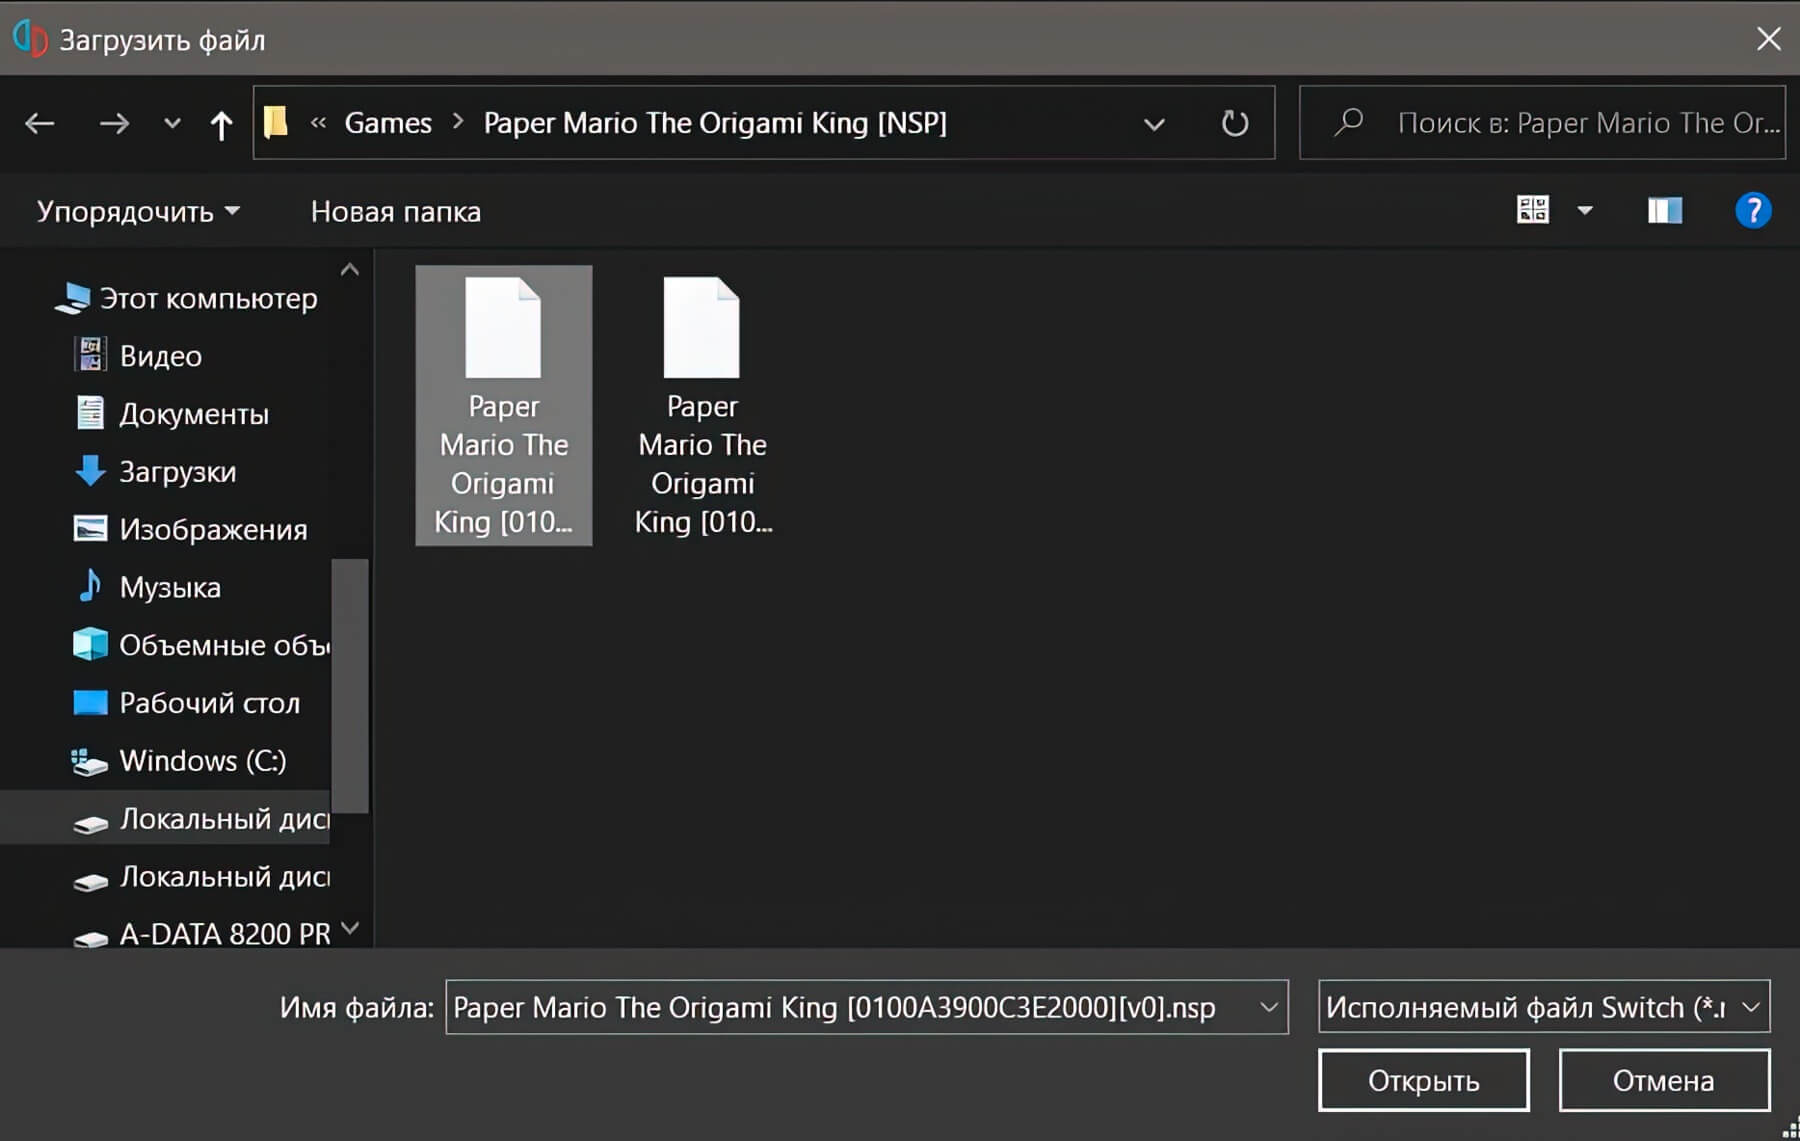Open the recent locations dropdown arrow
The height and width of the screenshot is (1141, 1800).
tap(172, 124)
